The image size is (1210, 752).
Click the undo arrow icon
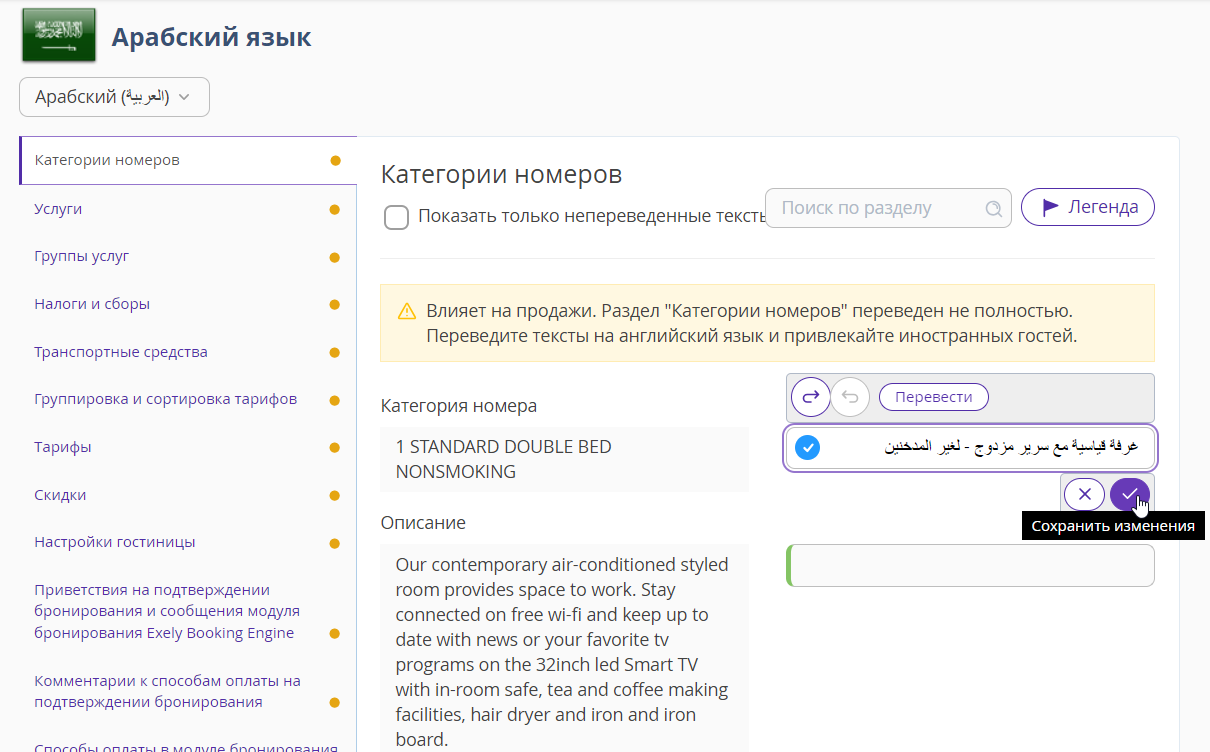[850, 397]
